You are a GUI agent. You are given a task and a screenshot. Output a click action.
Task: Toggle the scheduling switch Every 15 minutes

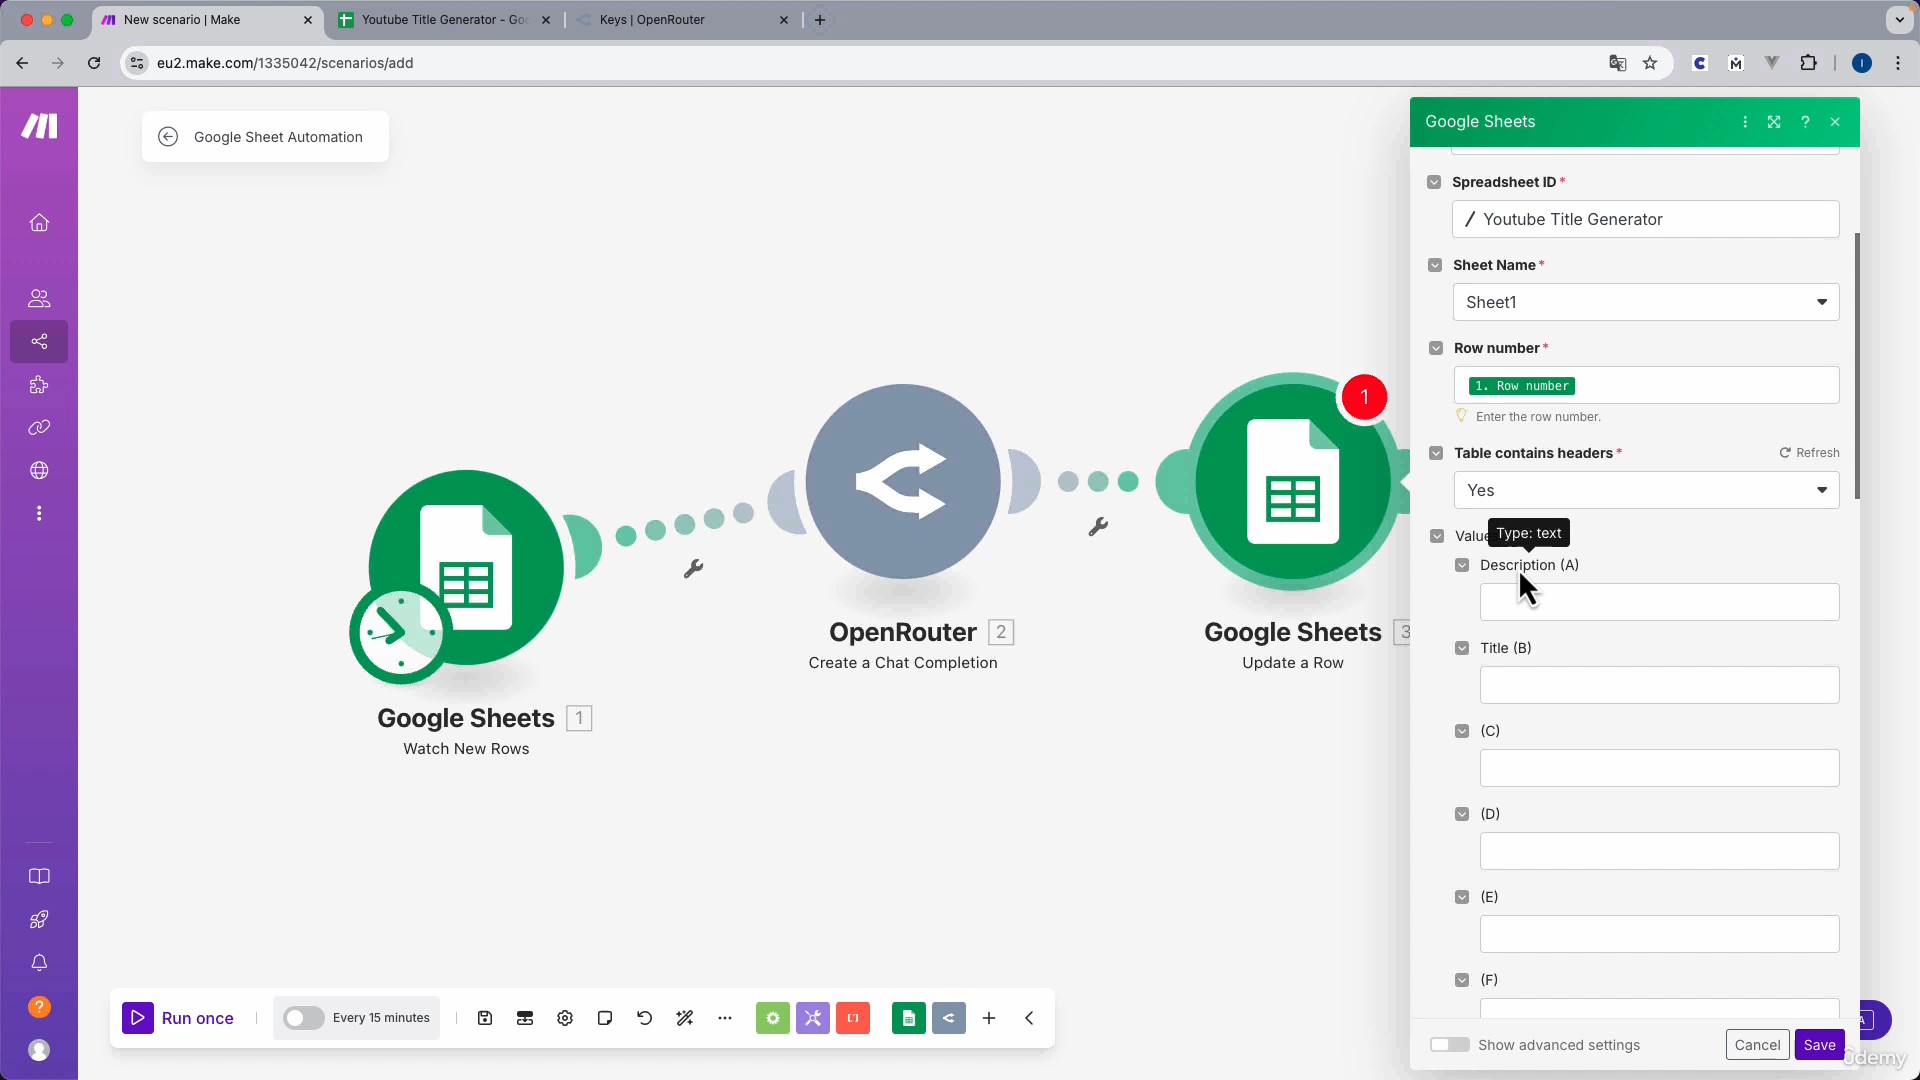[303, 1018]
